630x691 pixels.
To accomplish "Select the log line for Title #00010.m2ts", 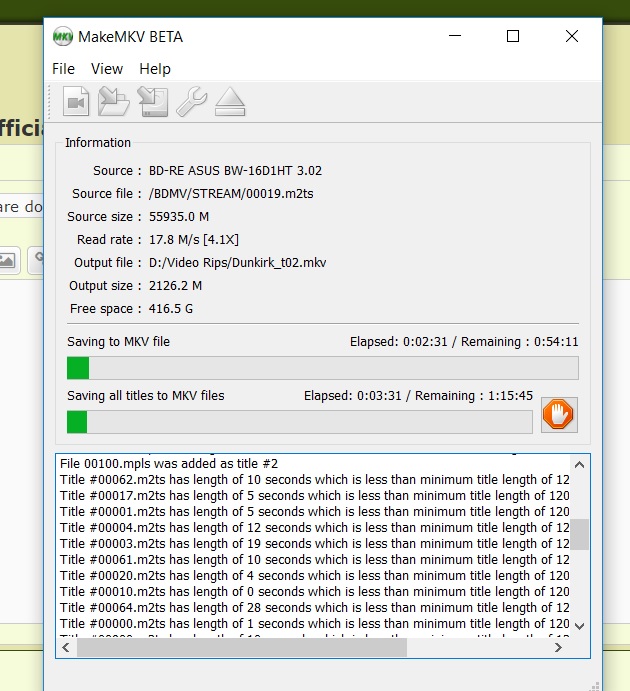I will pos(315,591).
